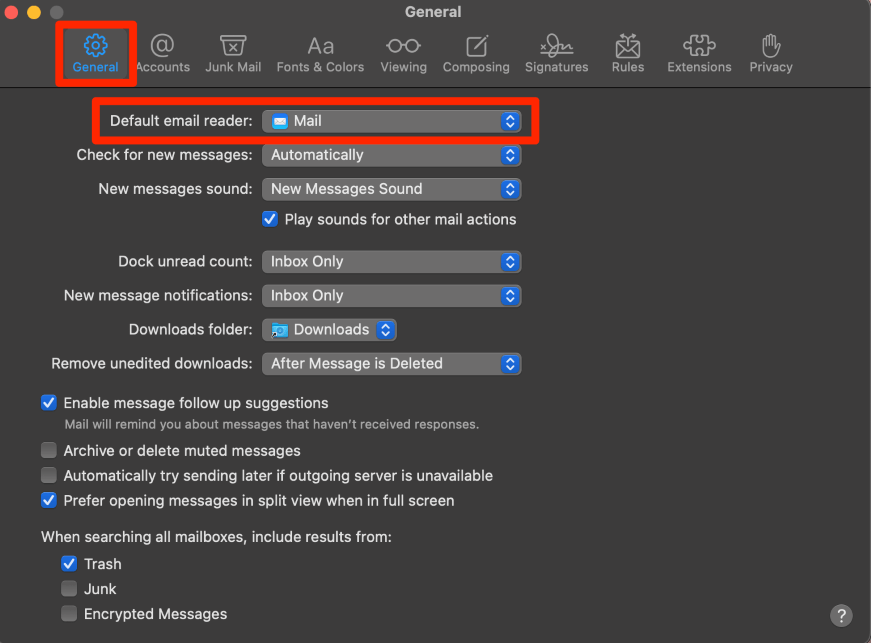Switch to the Extensions tab
This screenshot has width=871, height=643.
click(x=699, y=54)
